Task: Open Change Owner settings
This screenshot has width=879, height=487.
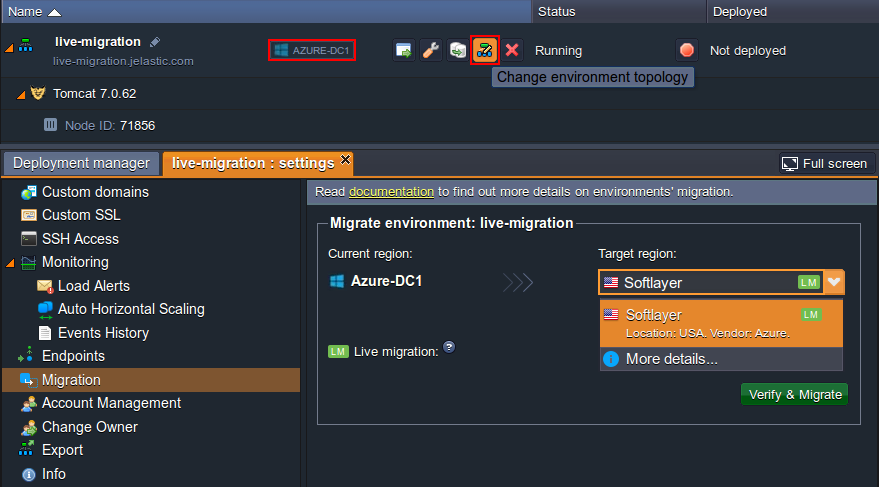Action: coord(90,427)
